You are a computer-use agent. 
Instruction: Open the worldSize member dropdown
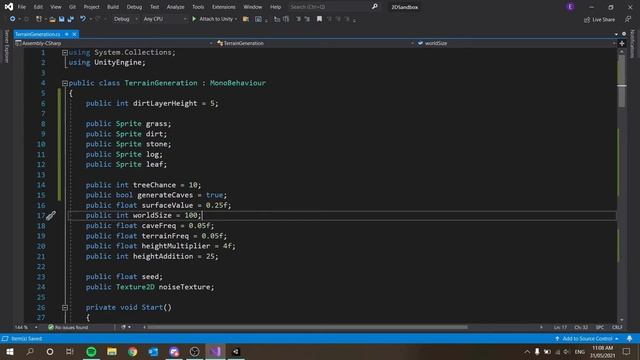(x=516, y=43)
